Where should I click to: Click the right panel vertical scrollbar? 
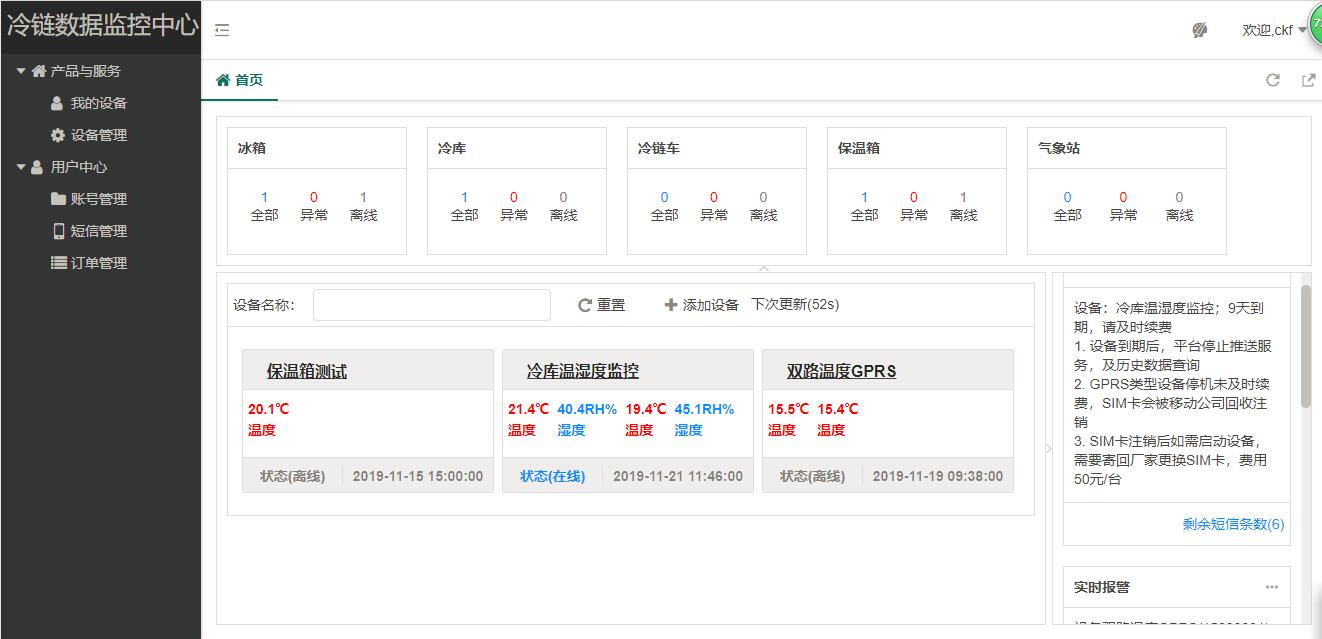[1305, 346]
